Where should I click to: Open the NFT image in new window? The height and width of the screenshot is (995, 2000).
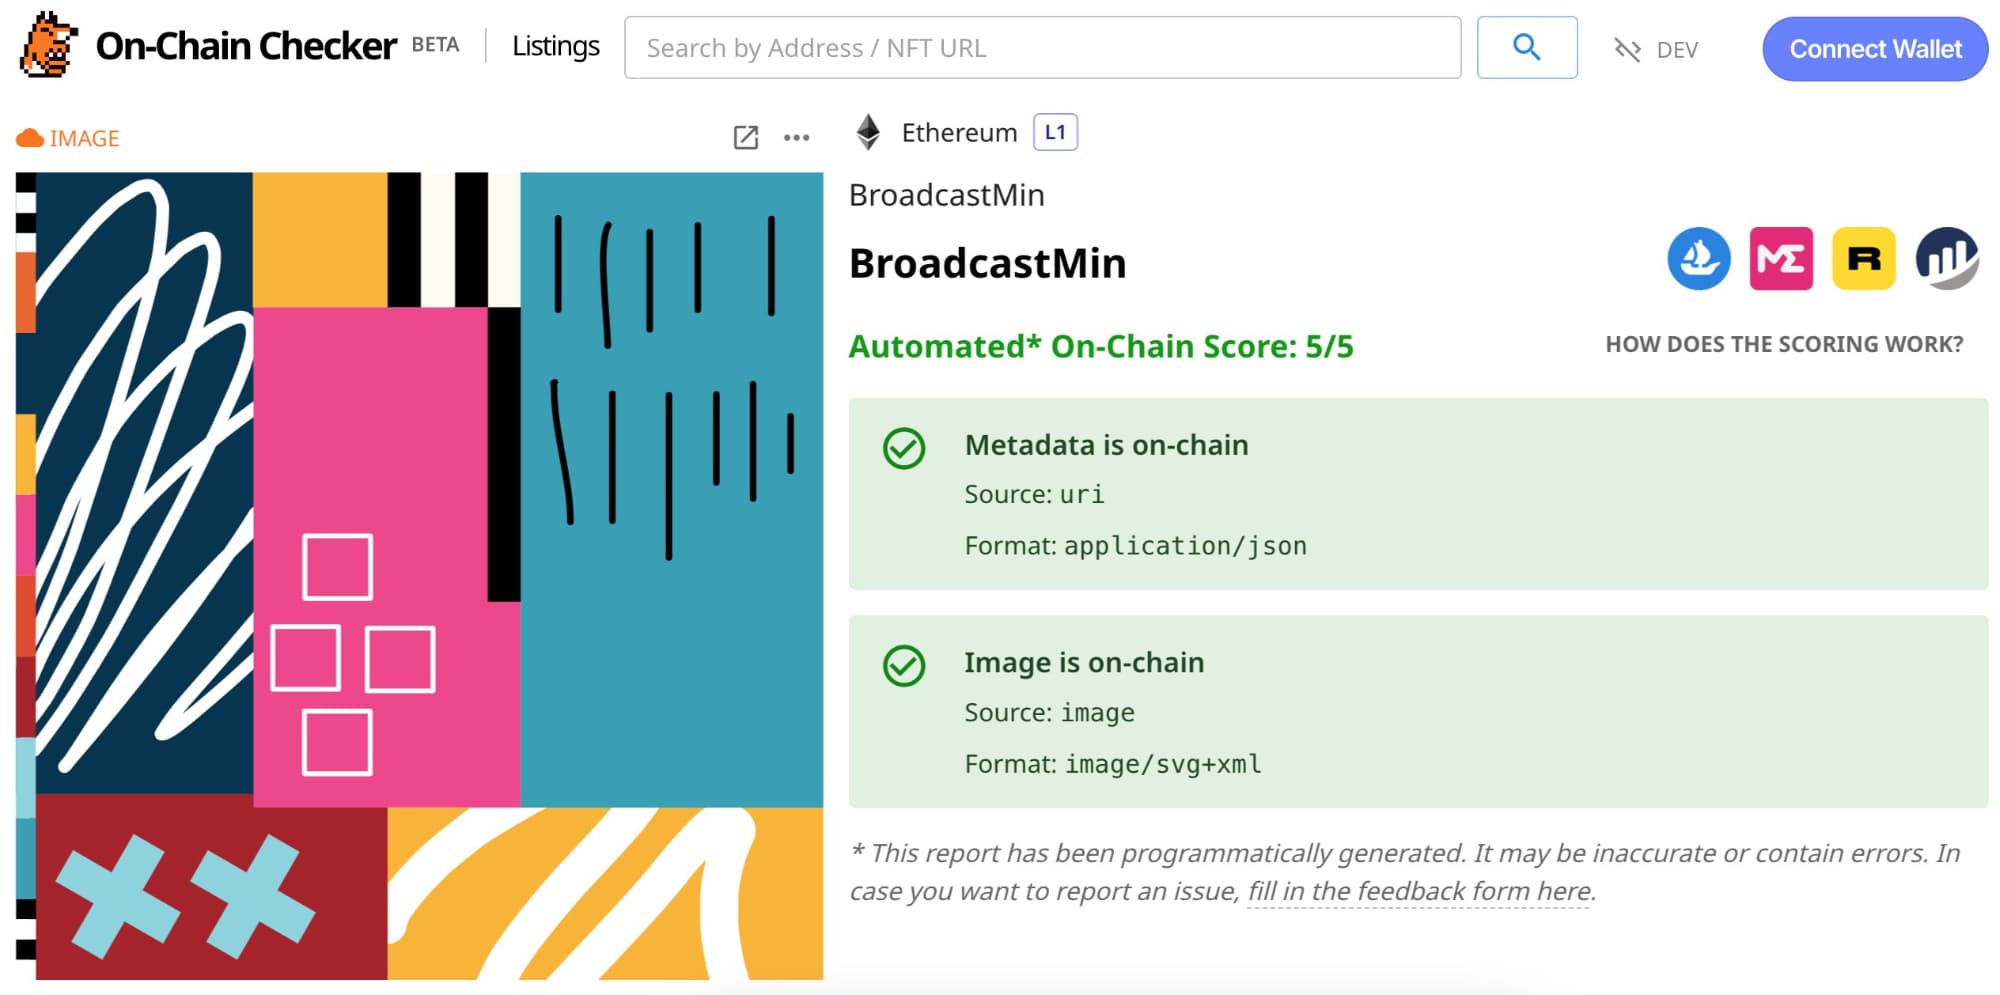click(x=746, y=138)
